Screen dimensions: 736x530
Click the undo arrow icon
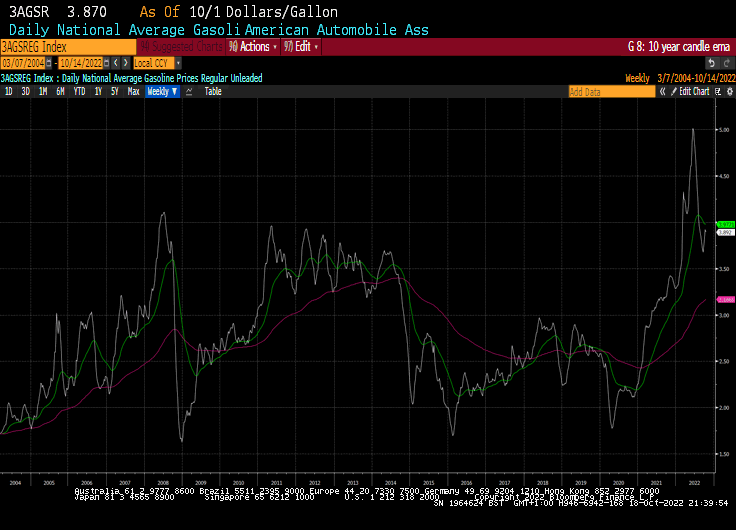[x=710, y=62]
